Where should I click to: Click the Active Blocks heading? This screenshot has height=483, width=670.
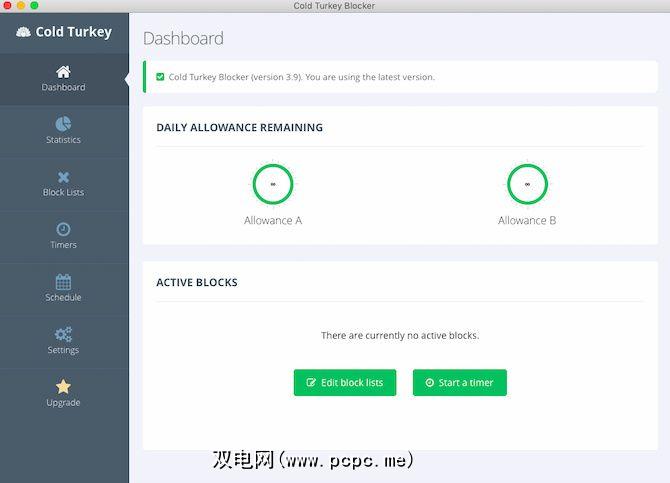coord(197,283)
